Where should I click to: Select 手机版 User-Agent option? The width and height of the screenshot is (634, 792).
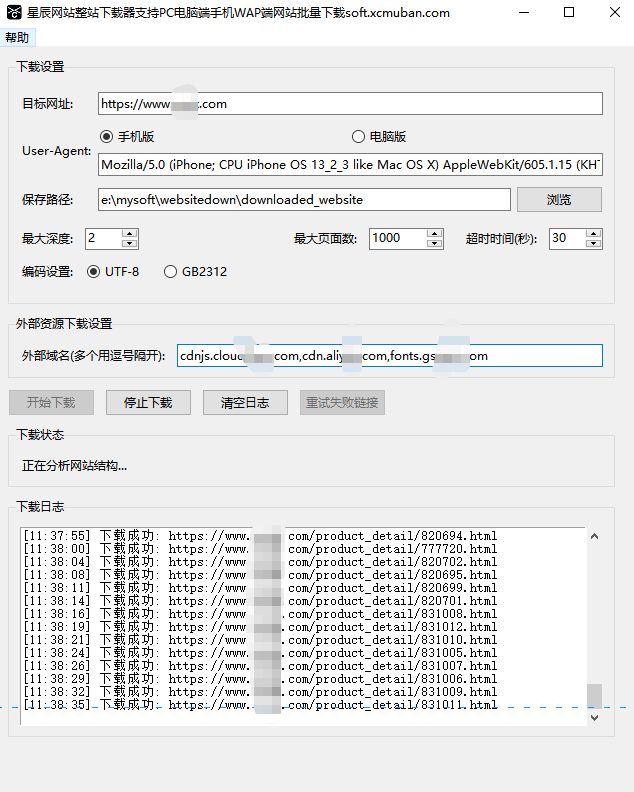tap(106, 137)
